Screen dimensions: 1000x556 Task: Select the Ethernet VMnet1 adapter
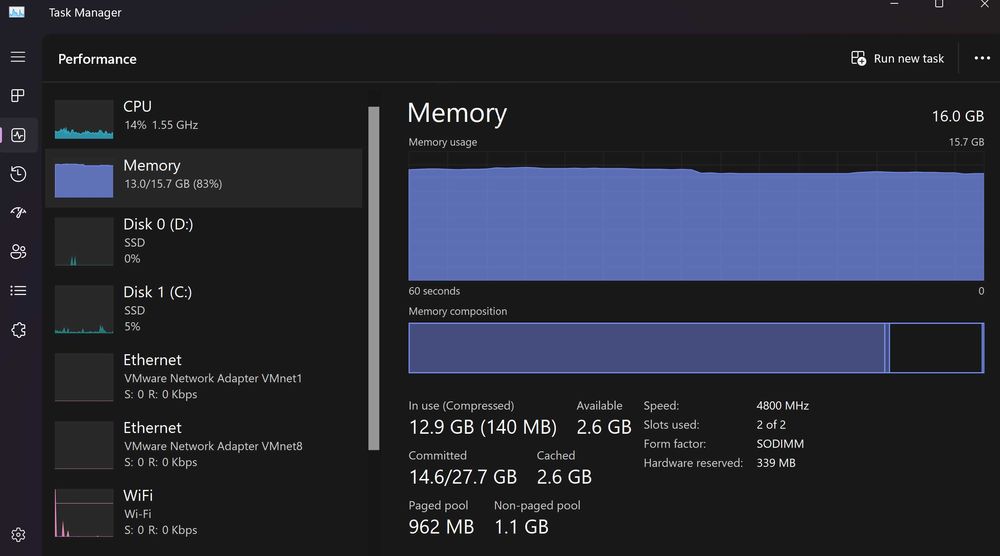tap(204, 377)
